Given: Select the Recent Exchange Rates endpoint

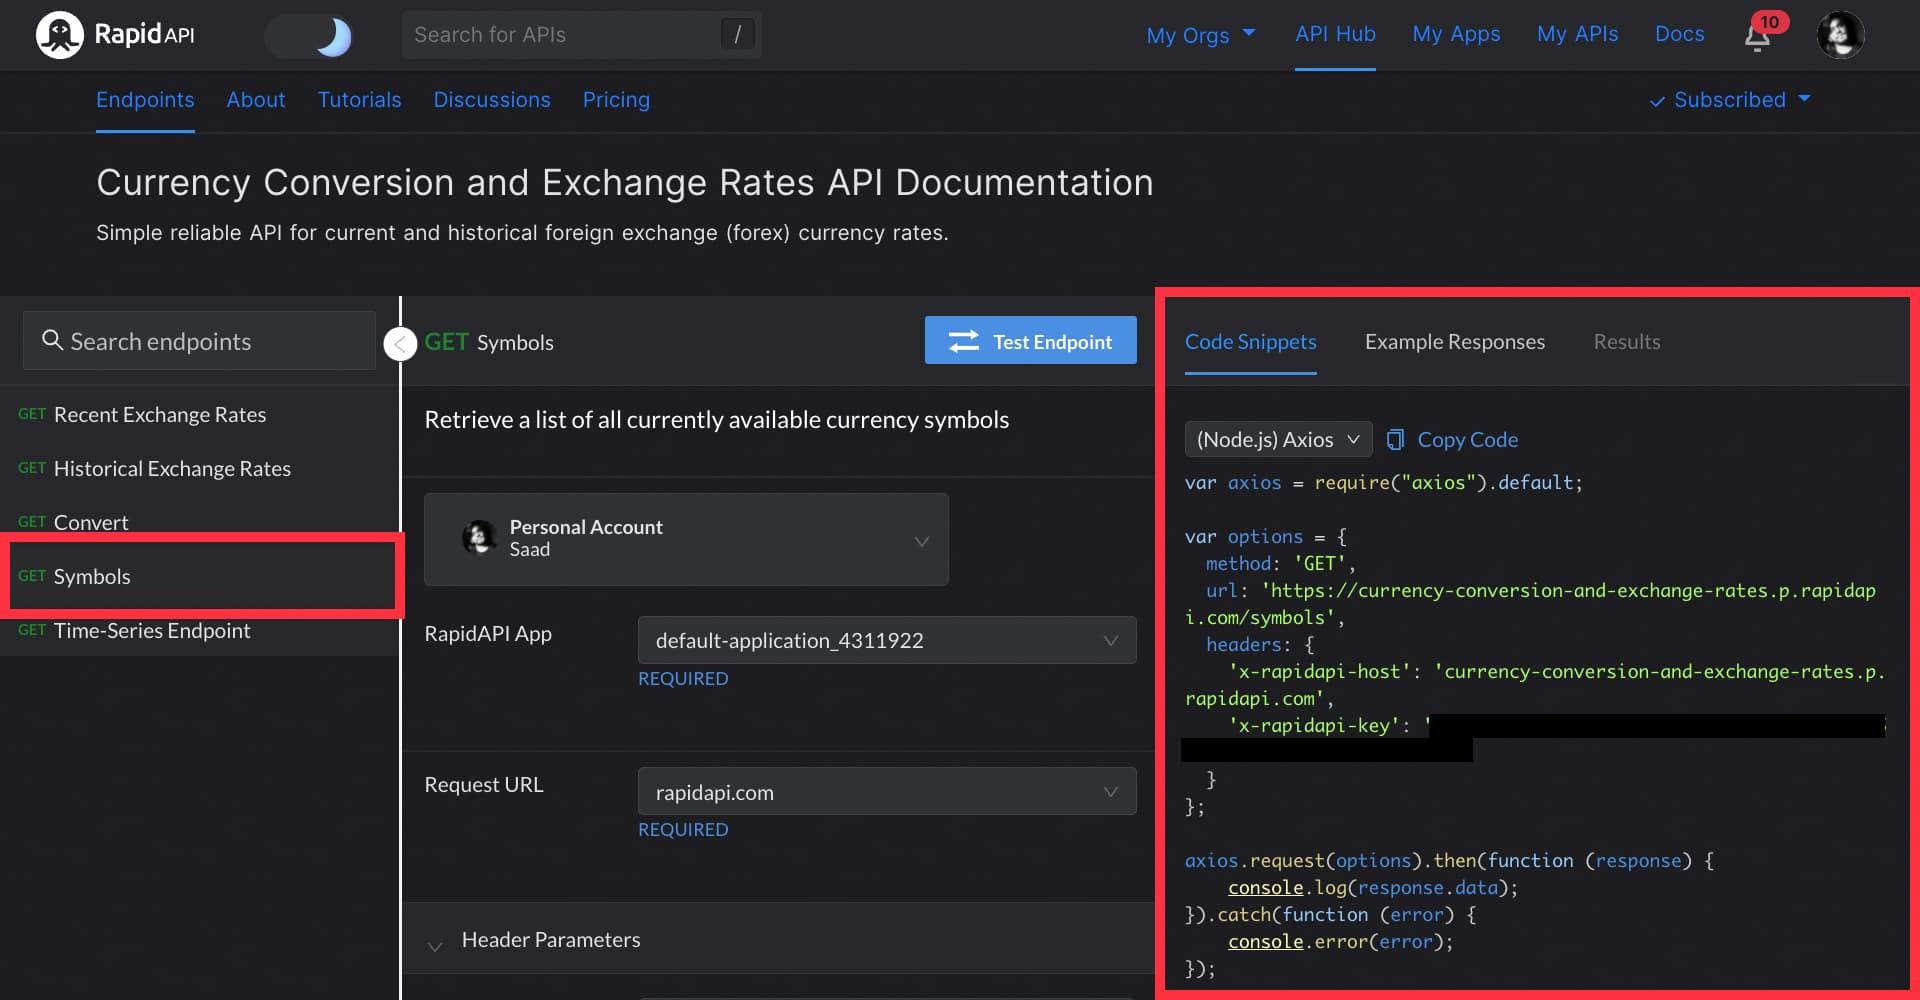Looking at the screenshot, I should tap(199, 415).
